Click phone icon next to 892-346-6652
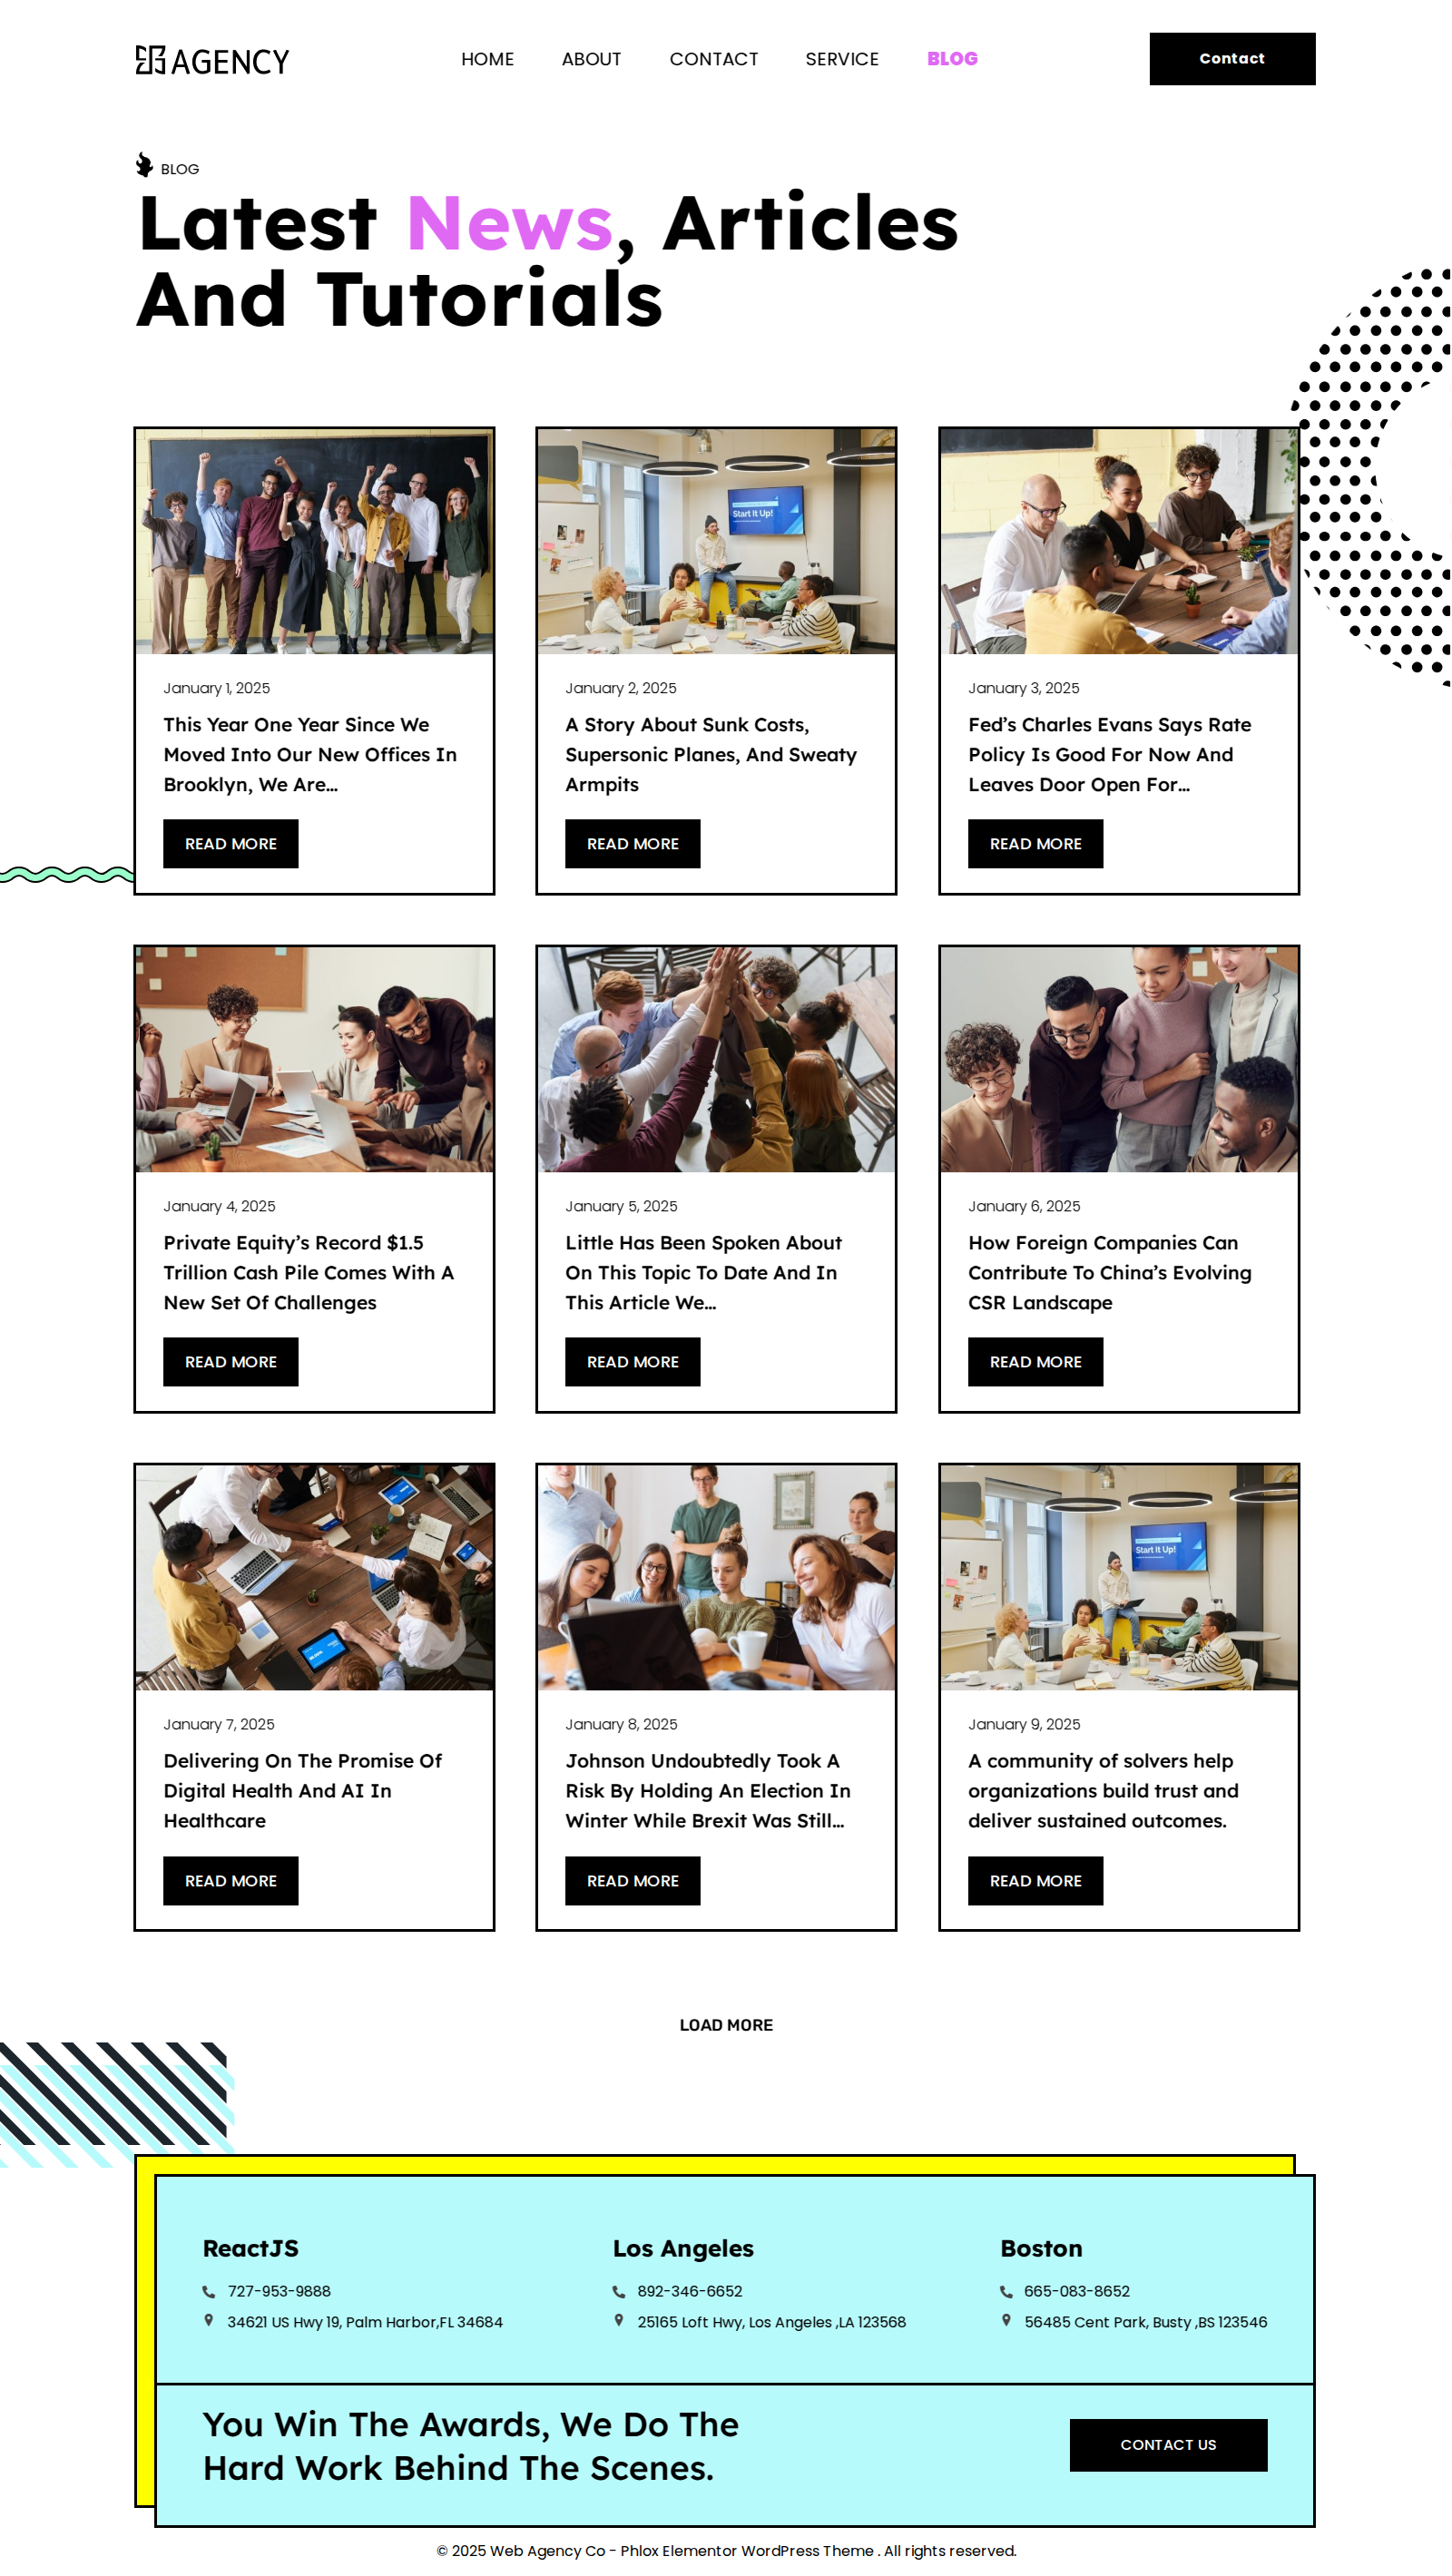Screen dimensions: 1452x2576 pos(619,2291)
